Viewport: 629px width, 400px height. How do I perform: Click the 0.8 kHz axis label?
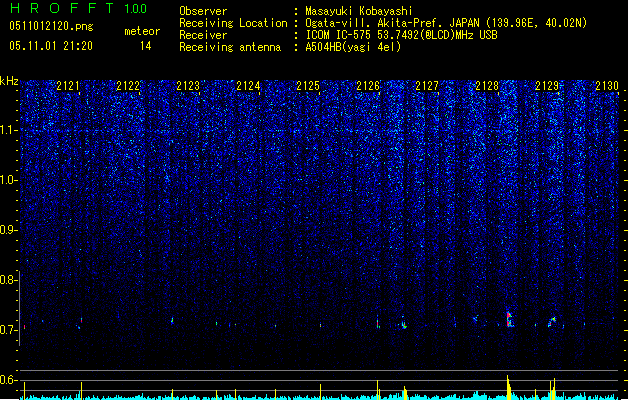click(x=9, y=280)
